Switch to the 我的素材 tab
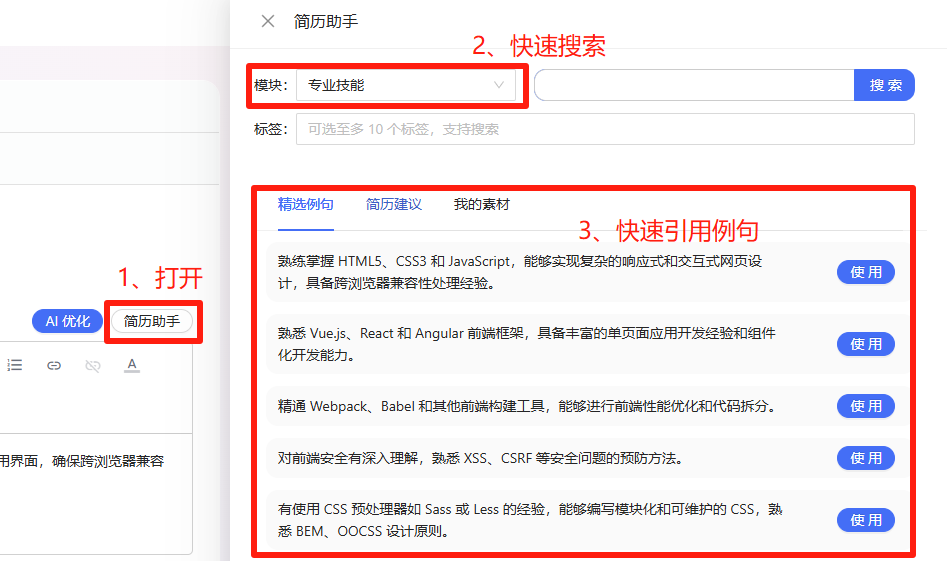Viewport: 947px width, 561px height. [481, 205]
